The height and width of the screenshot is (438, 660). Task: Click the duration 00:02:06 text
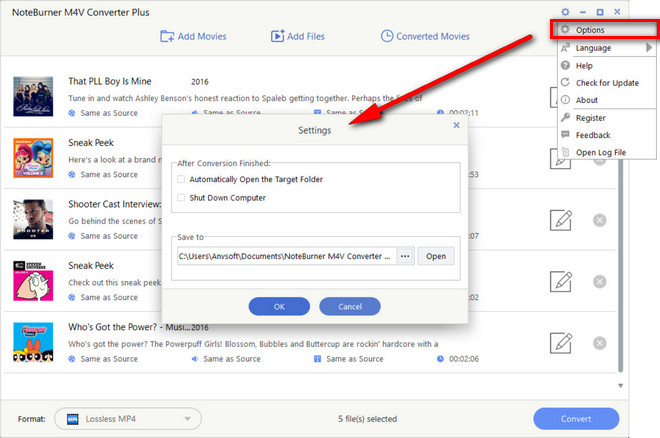(464, 359)
